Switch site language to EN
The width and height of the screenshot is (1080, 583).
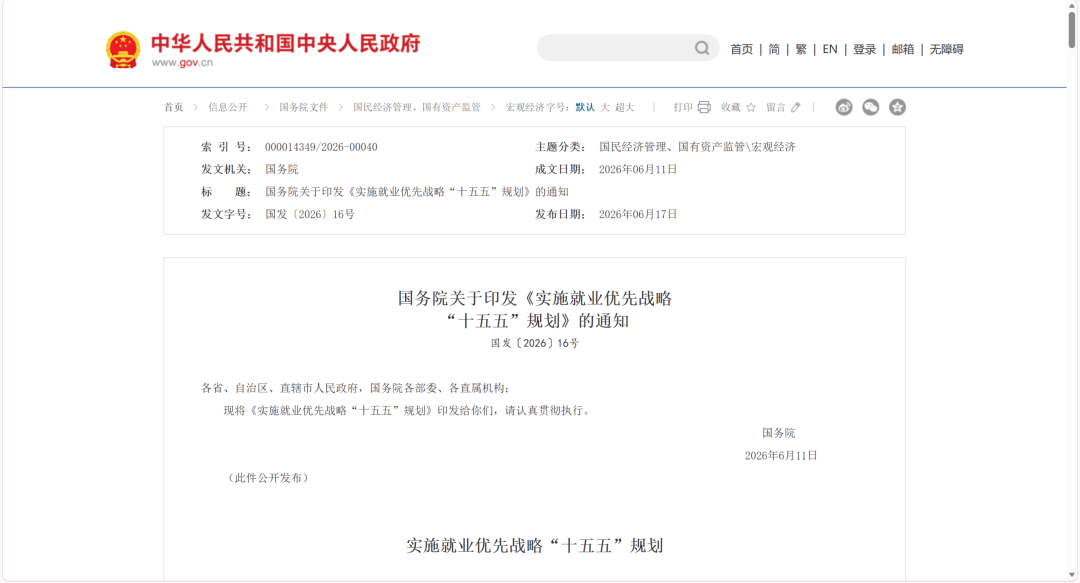pyautogui.click(x=830, y=49)
